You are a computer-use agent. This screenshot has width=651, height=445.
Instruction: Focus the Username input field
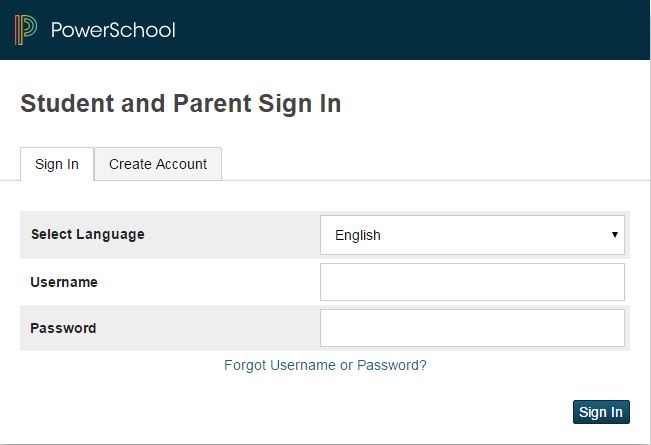tap(472, 282)
